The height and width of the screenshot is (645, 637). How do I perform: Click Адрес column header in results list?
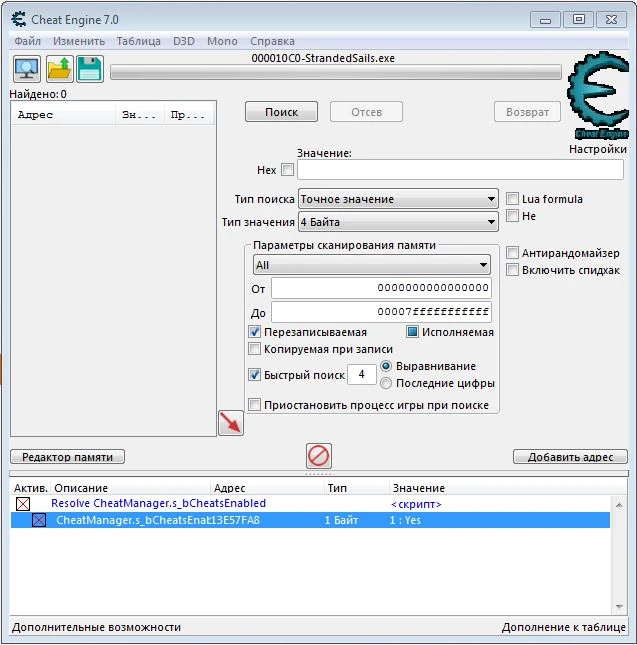coord(64,114)
